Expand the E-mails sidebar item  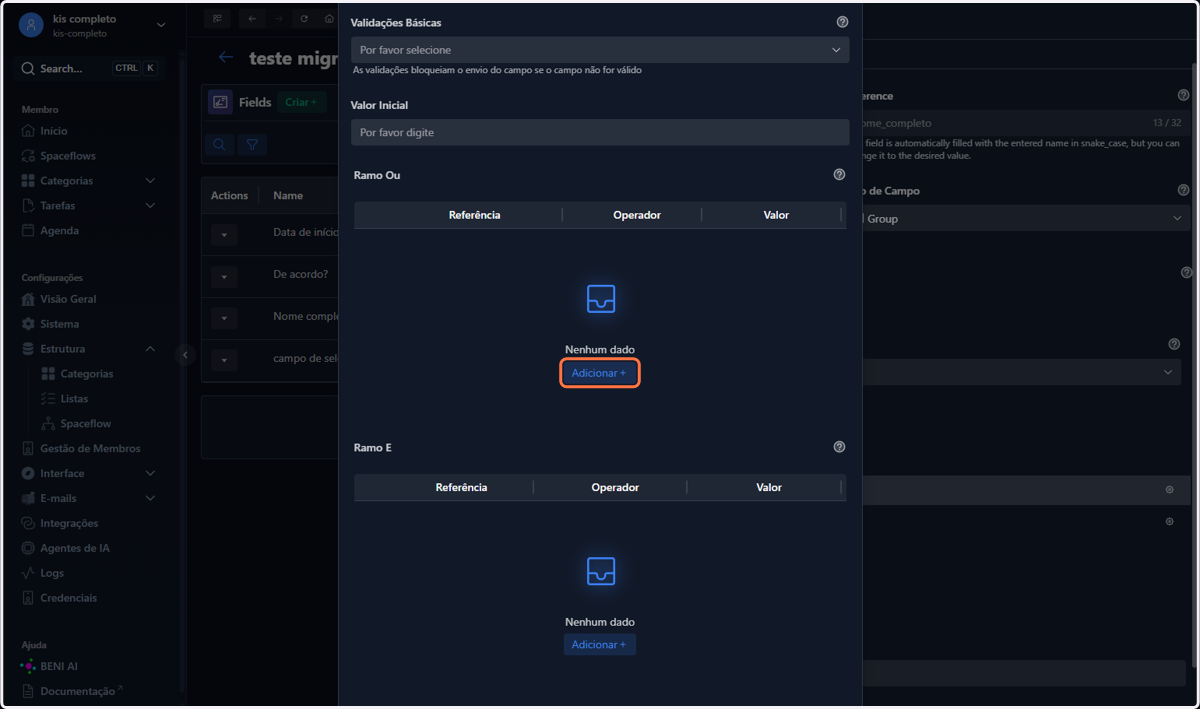[x=89, y=498]
